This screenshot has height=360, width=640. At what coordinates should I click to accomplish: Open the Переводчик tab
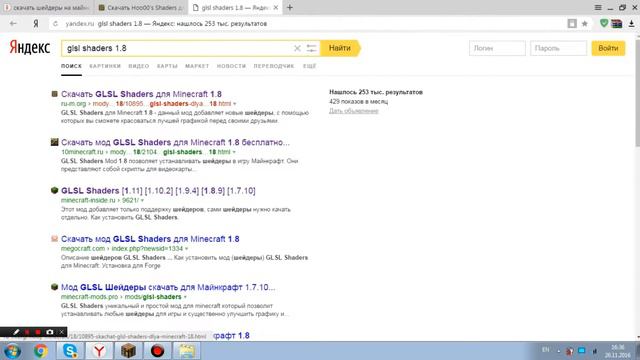point(274,66)
